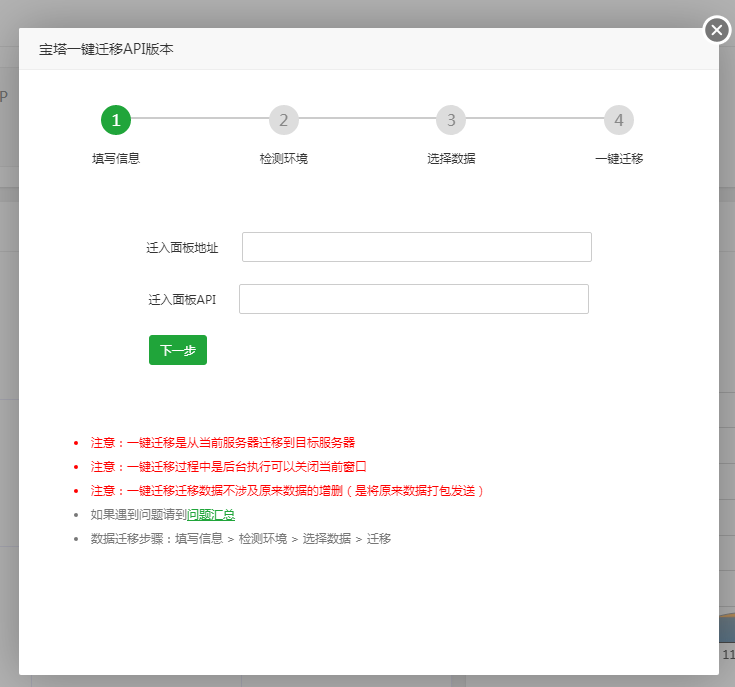Screen dimensions: 735x687
Task: Click the 一键迁移 step label
Action: (x=619, y=159)
